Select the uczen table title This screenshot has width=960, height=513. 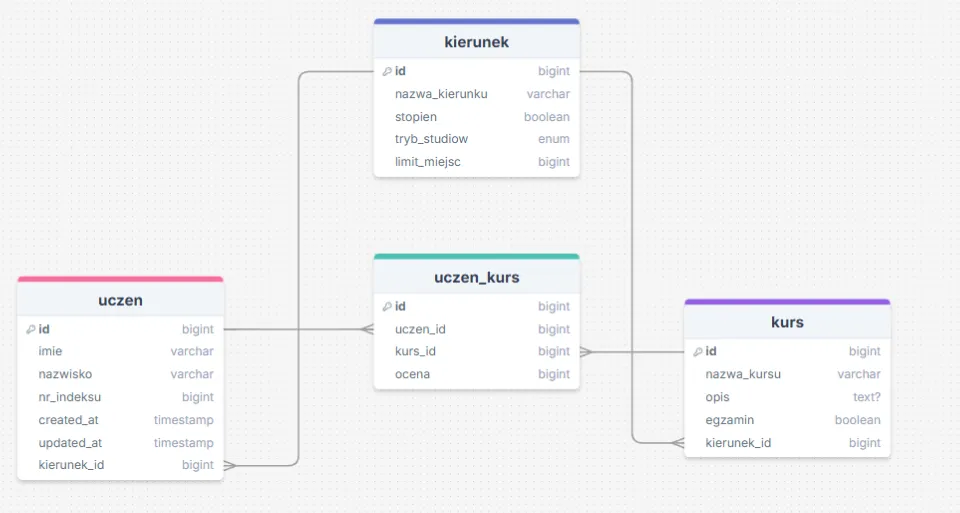120,300
